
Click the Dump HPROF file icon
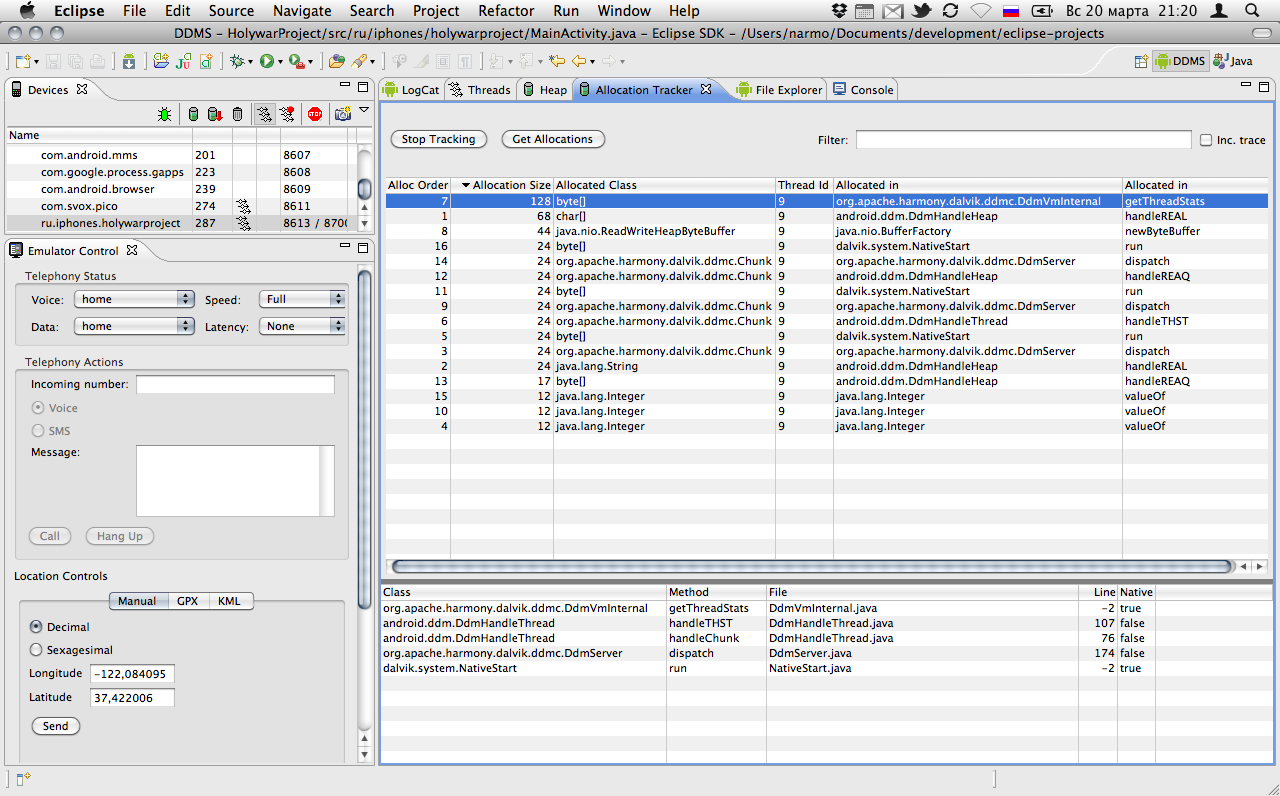tap(214, 114)
